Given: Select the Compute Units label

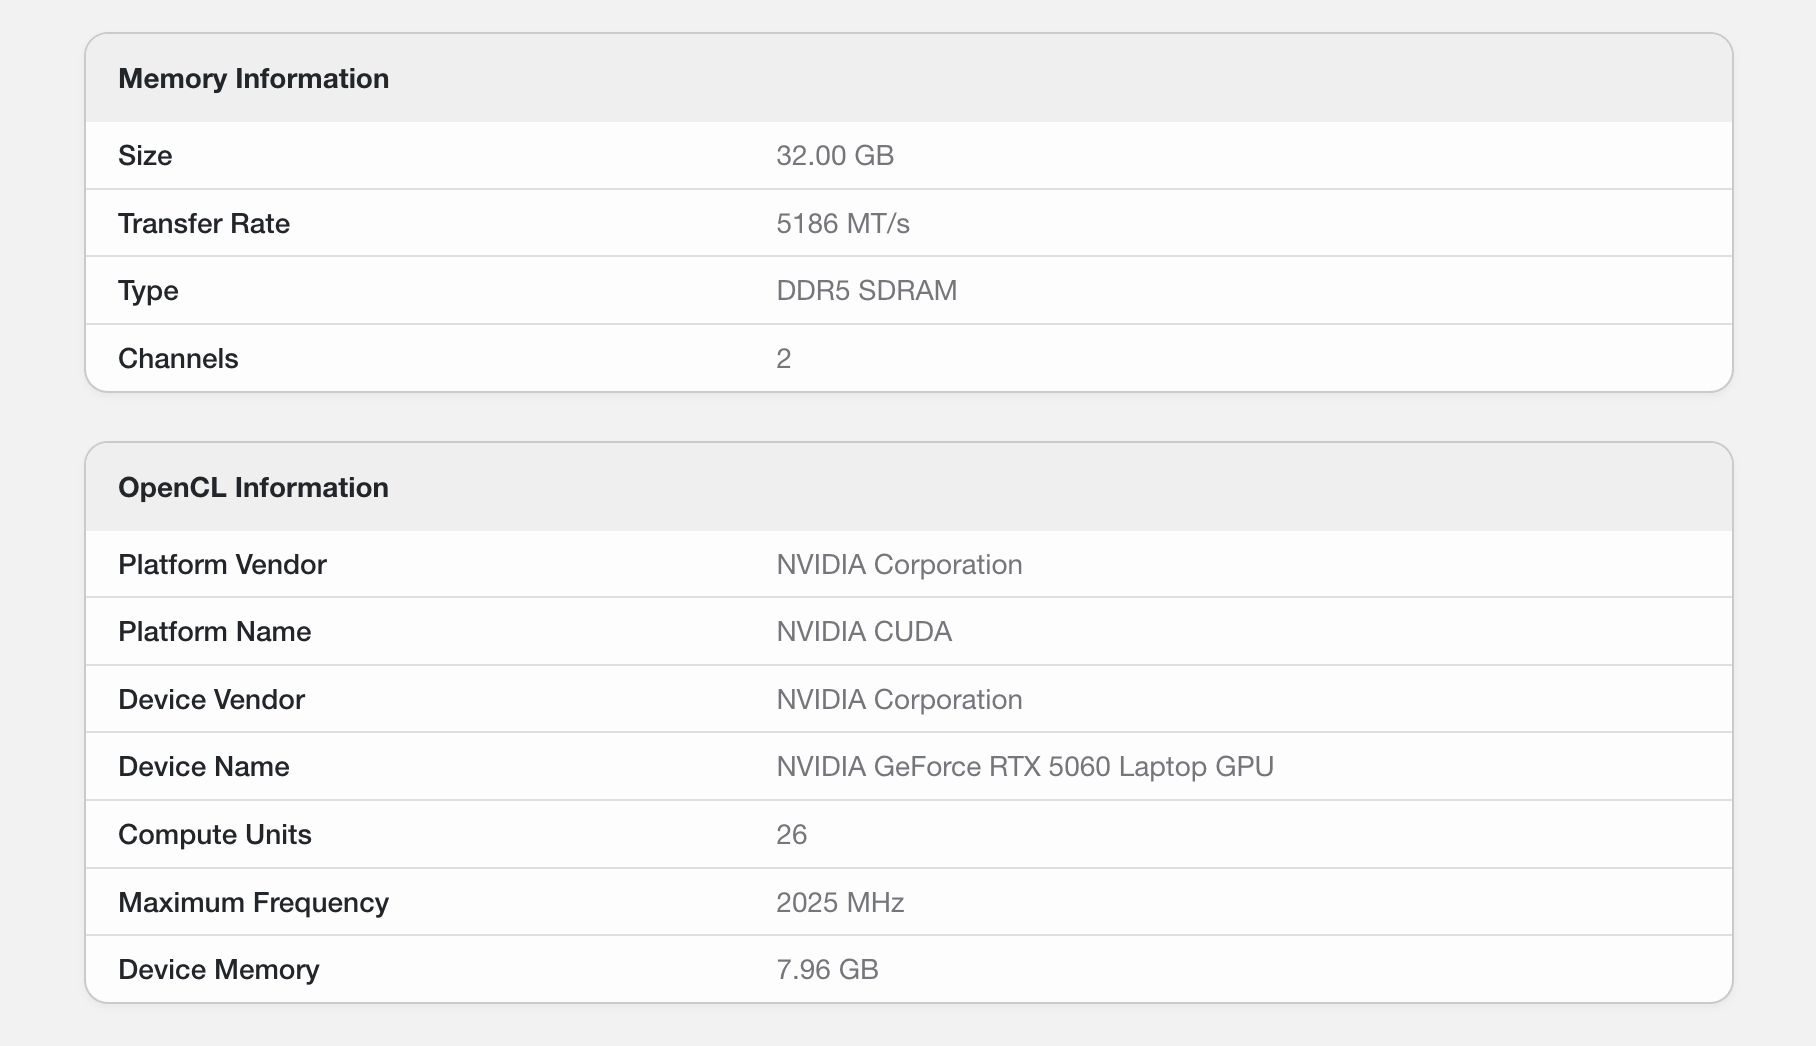Looking at the screenshot, I should (x=215, y=835).
